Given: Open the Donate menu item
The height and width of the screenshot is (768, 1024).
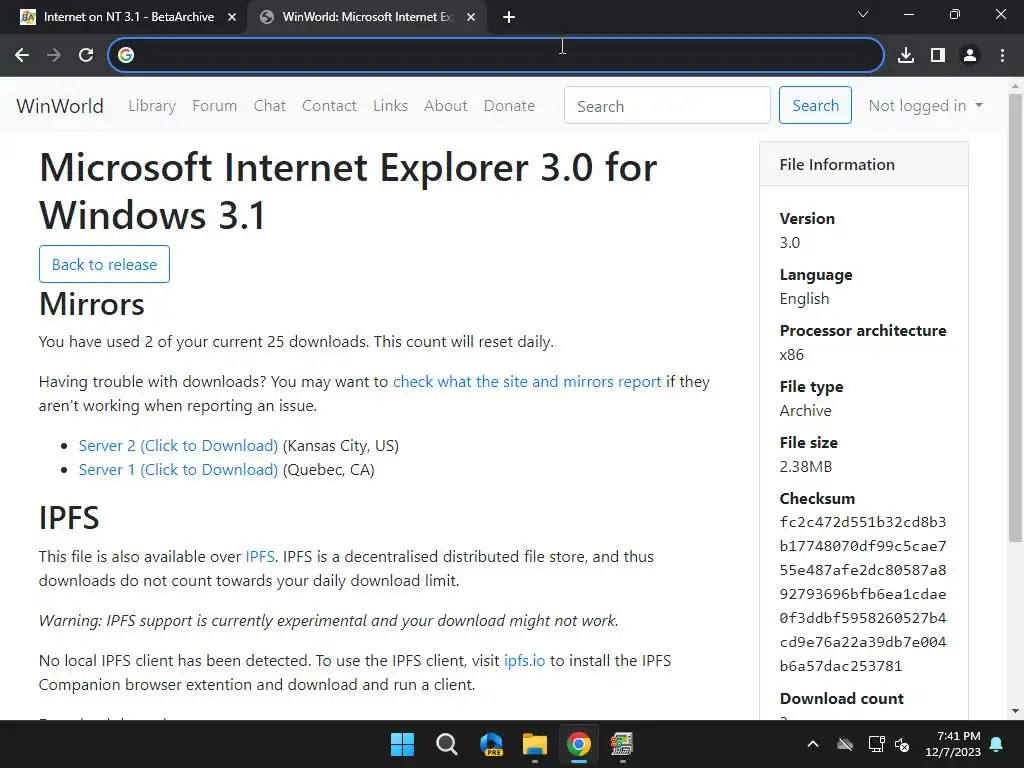Looking at the screenshot, I should point(509,106).
